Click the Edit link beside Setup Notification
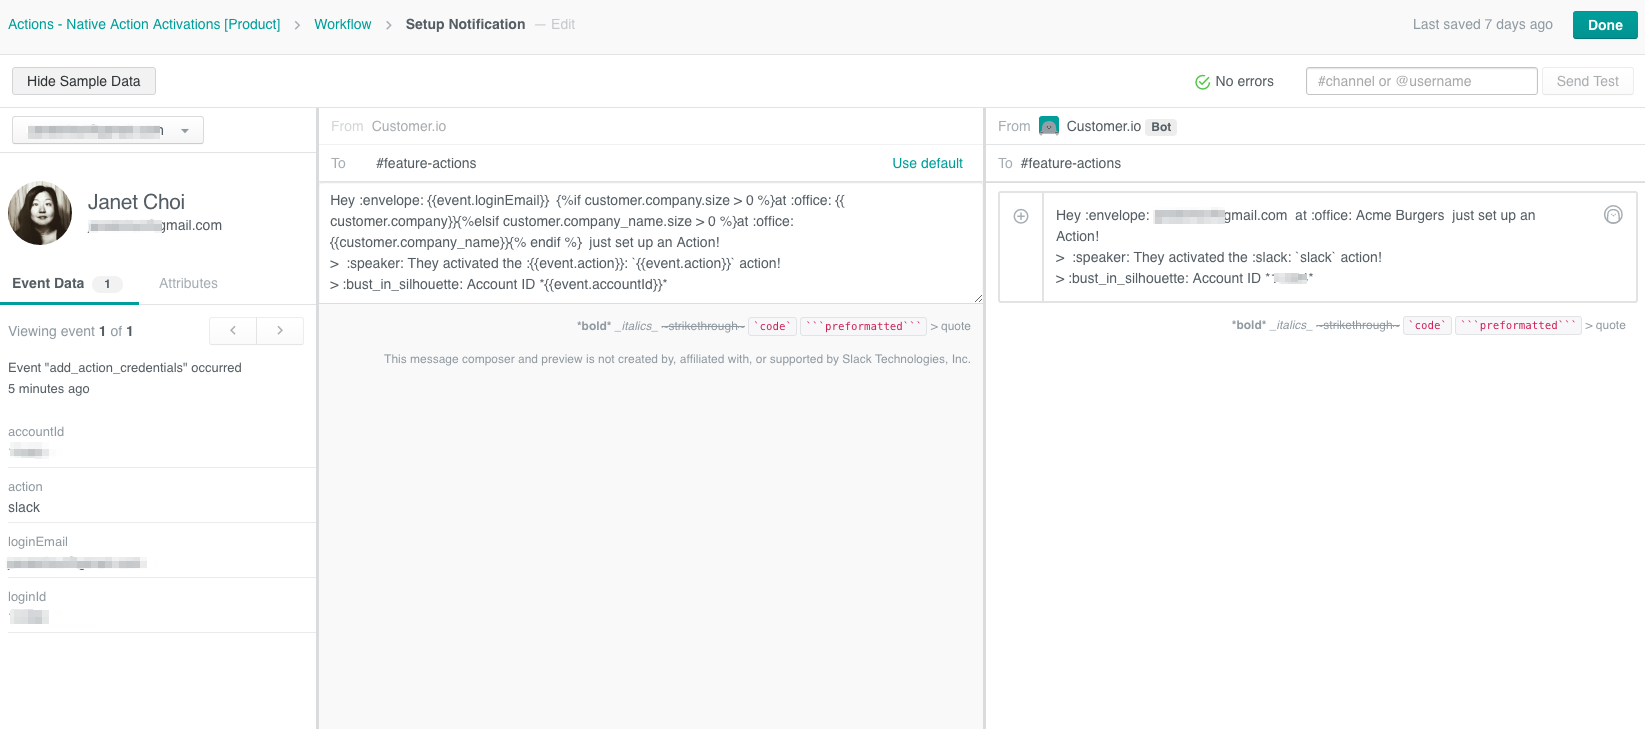Screen dimensions: 1645x729 pyautogui.click(x=563, y=24)
